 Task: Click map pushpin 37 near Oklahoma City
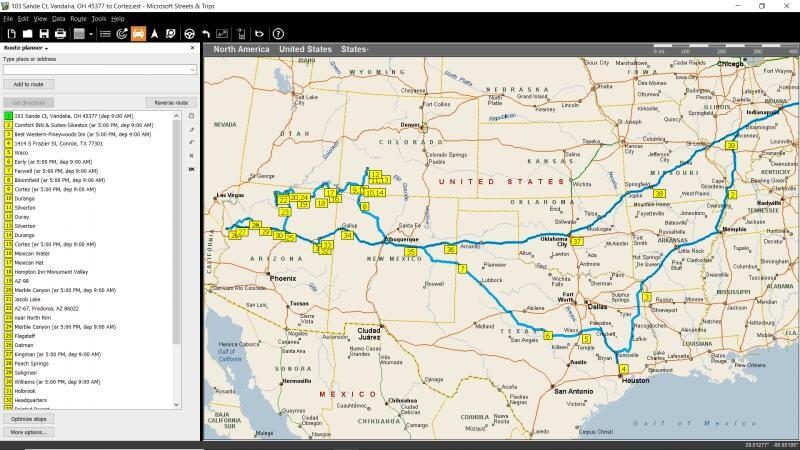577,241
